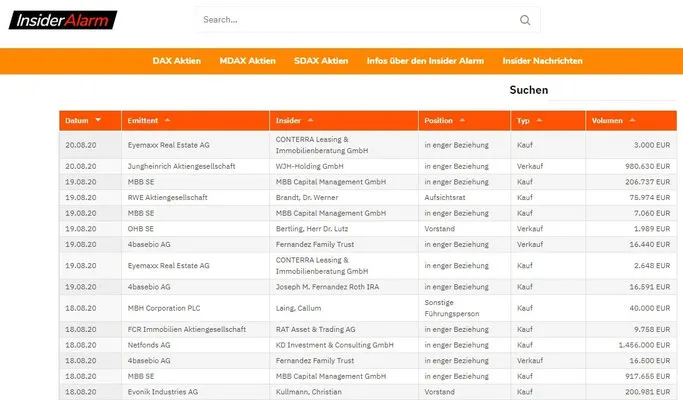Select Joseph M. Fernandez Roth IRA cell
Image resolution: width=683 pixels, height=400 pixels.
[x=344, y=287]
